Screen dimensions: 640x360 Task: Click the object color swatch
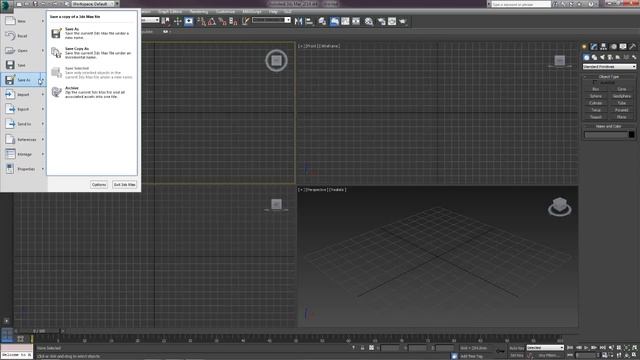click(631, 135)
